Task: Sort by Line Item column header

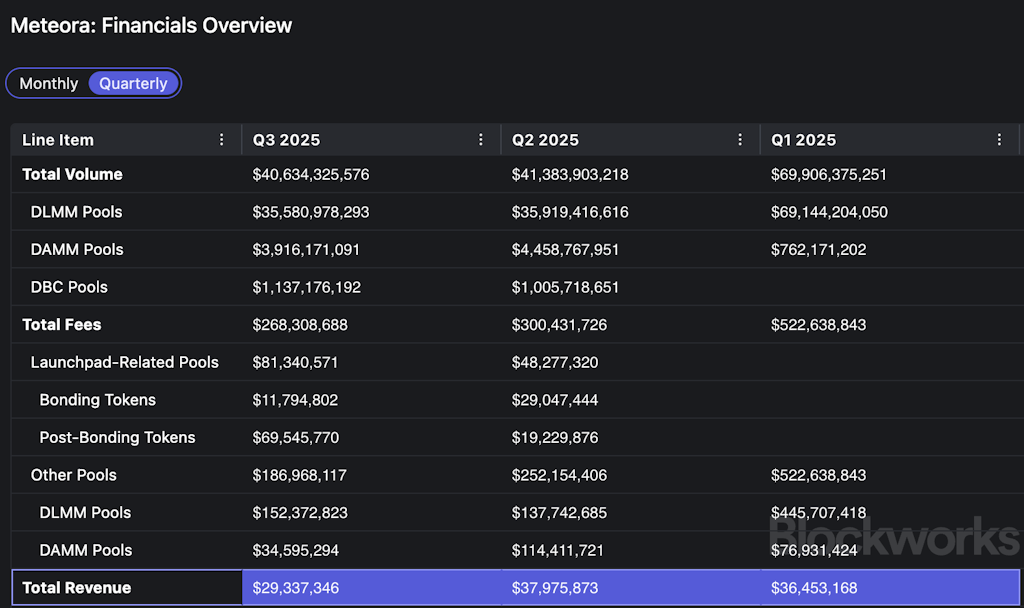Action: pos(58,140)
